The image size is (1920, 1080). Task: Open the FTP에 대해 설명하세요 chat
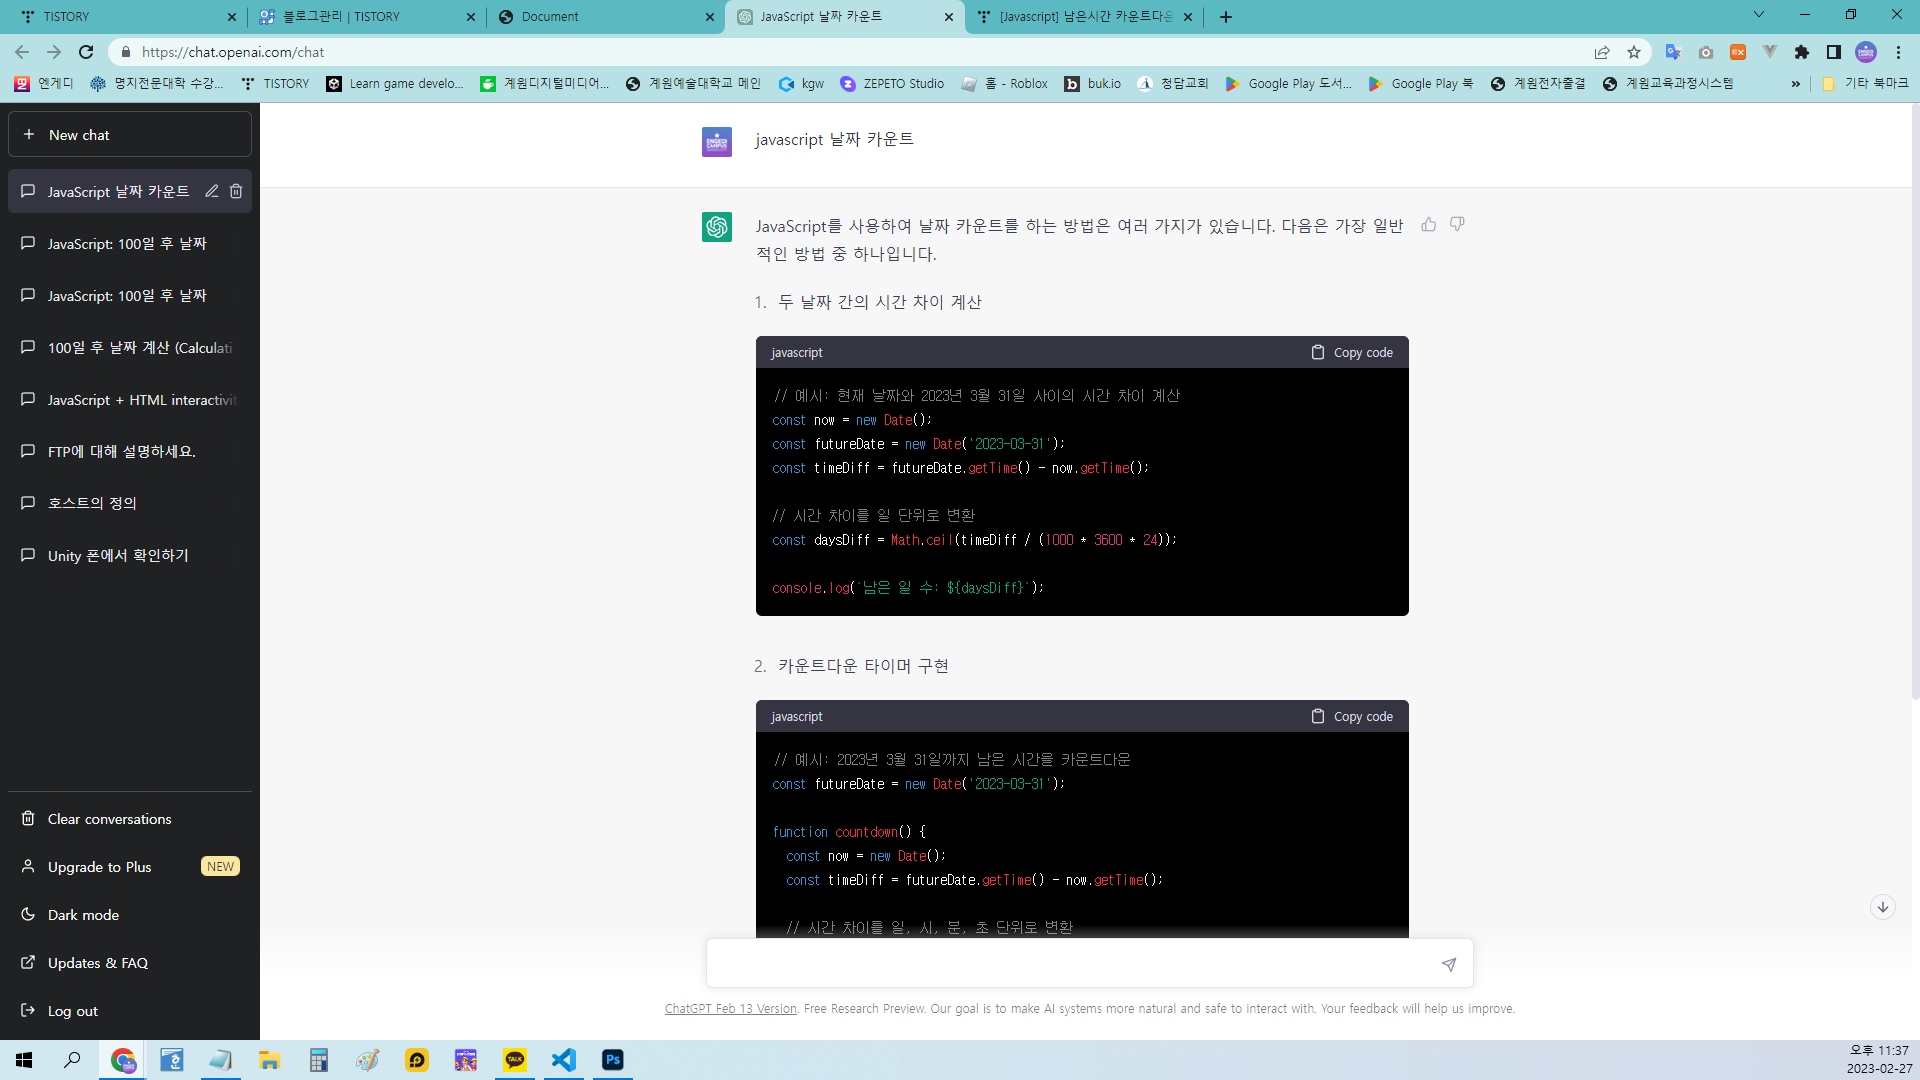click(130, 451)
